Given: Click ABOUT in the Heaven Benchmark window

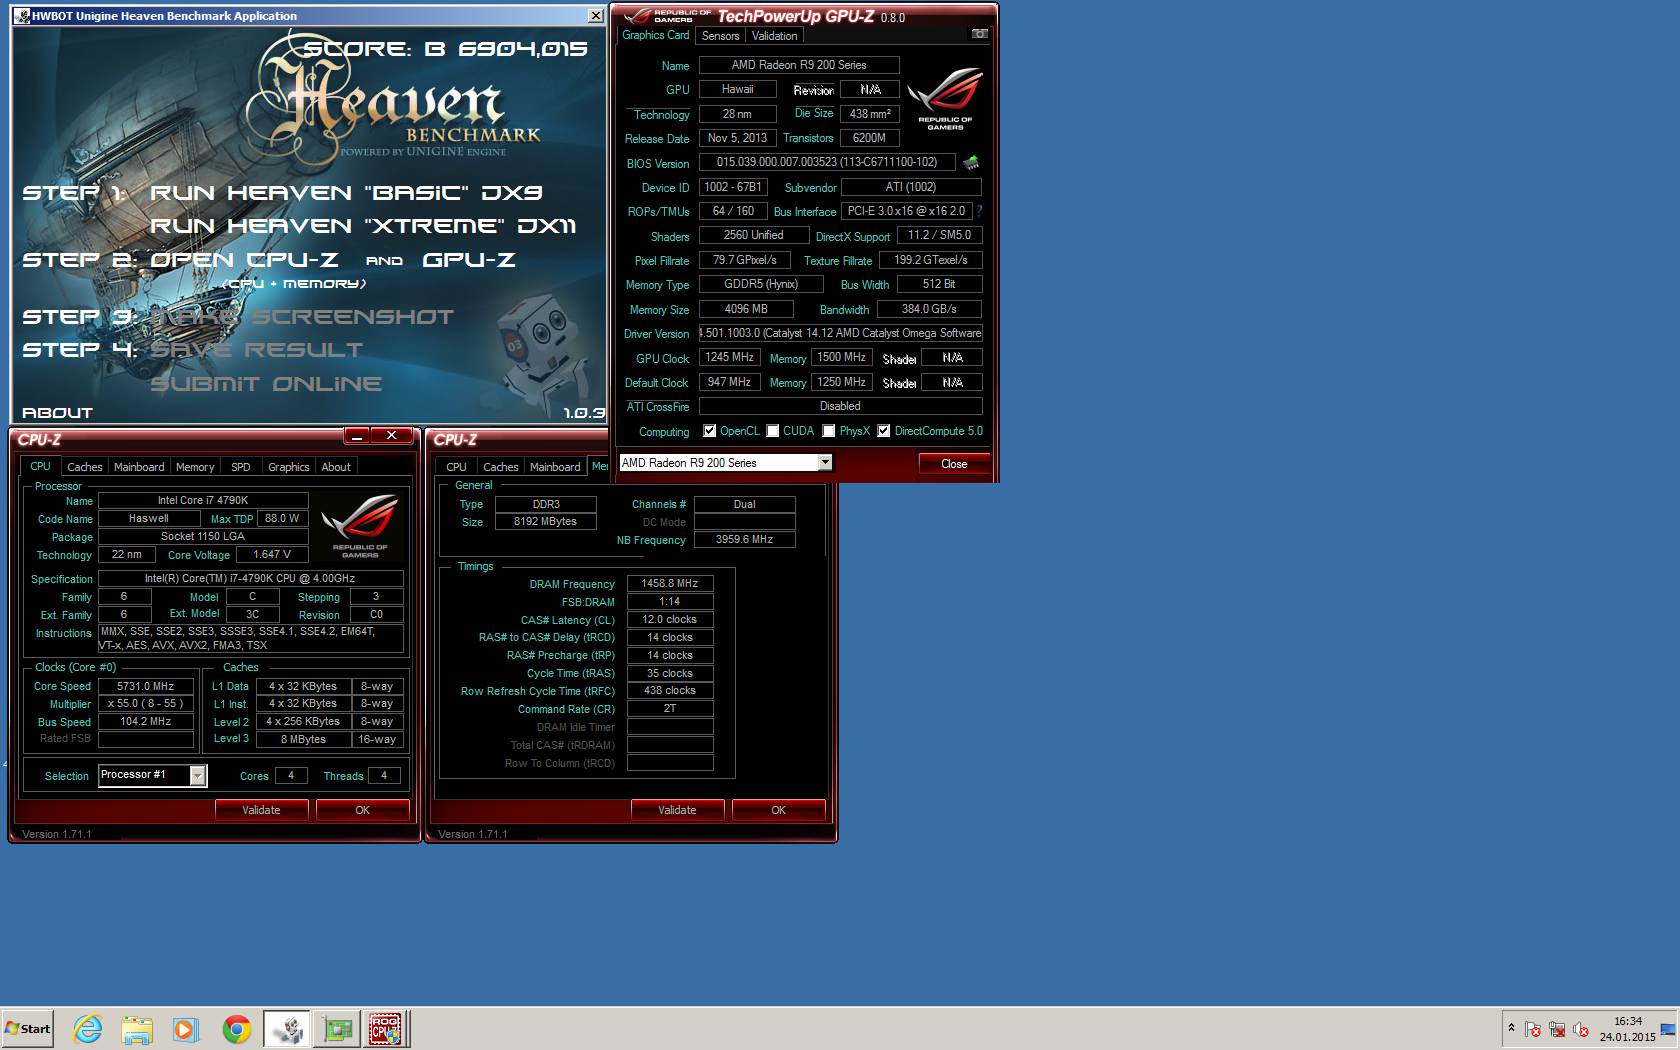Looking at the screenshot, I should point(57,413).
